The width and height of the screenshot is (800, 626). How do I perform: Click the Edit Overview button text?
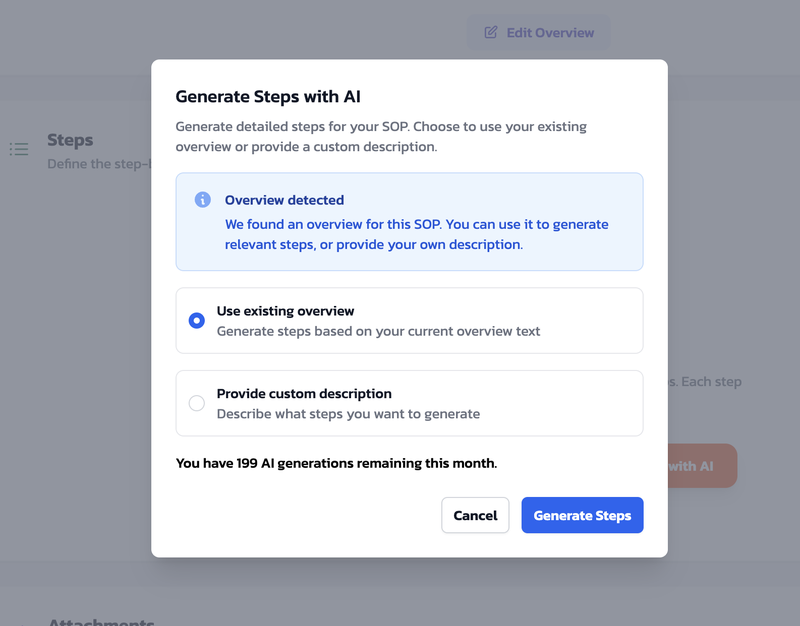point(550,32)
